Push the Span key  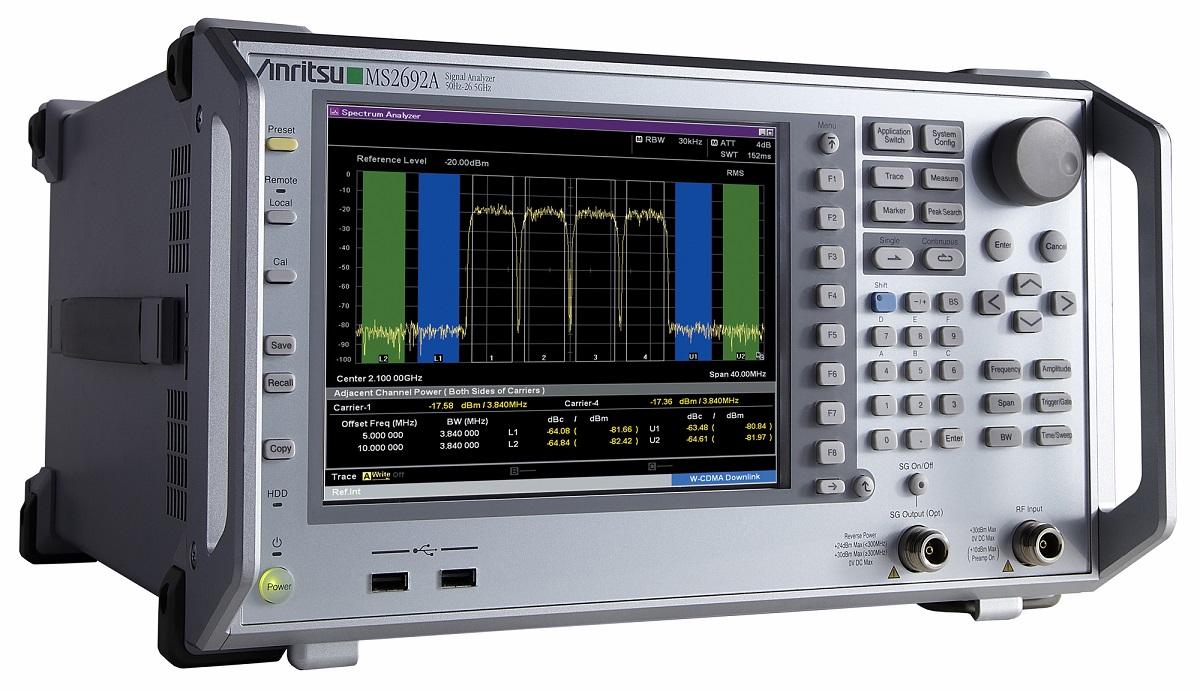(x=1005, y=403)
